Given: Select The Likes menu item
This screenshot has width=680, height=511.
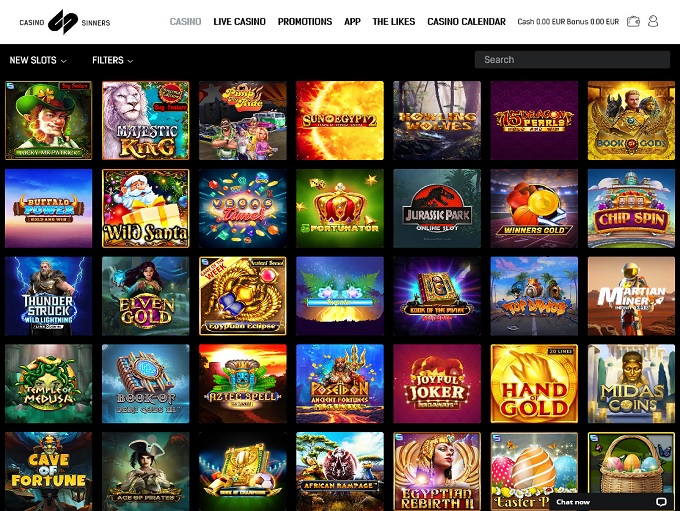Looking at the screenshot, I should pos(394,22).
